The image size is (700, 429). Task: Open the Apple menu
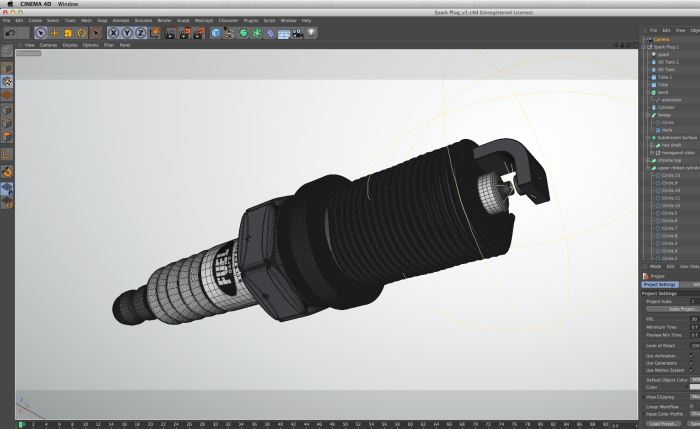point(10,4)
